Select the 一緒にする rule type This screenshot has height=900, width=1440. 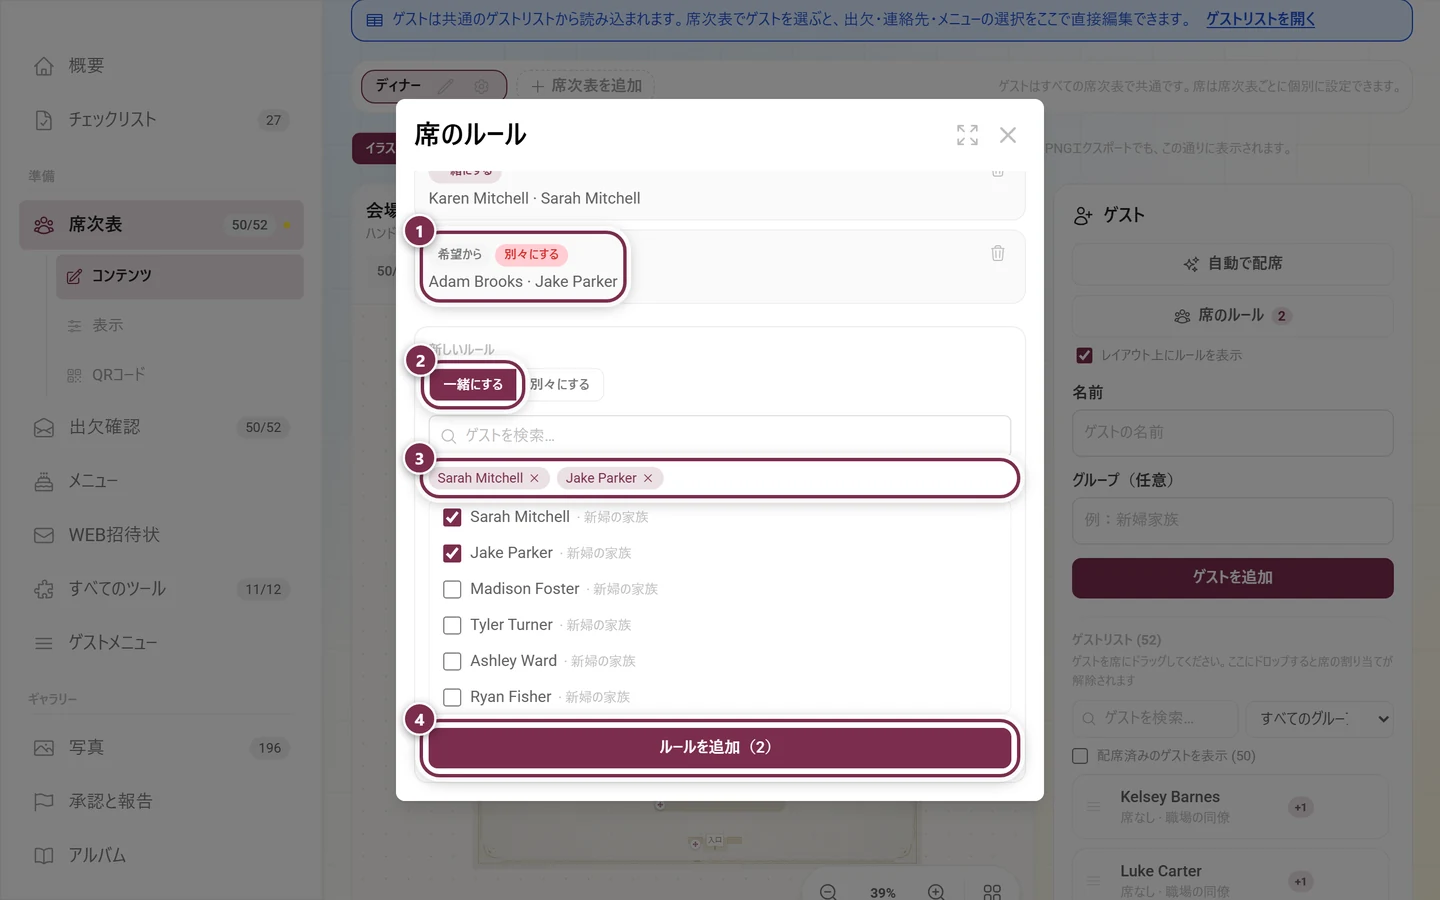tap(473, 385)
